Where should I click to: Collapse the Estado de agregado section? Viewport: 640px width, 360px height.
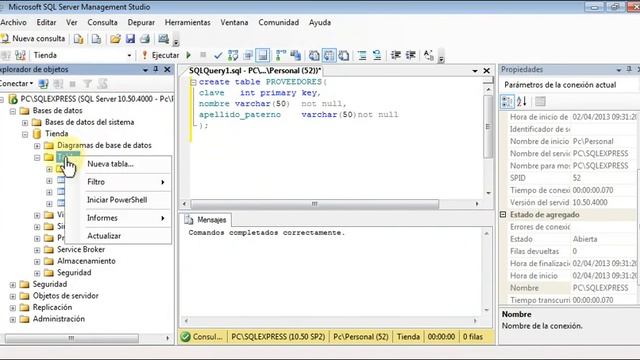[x=503, y=214]
